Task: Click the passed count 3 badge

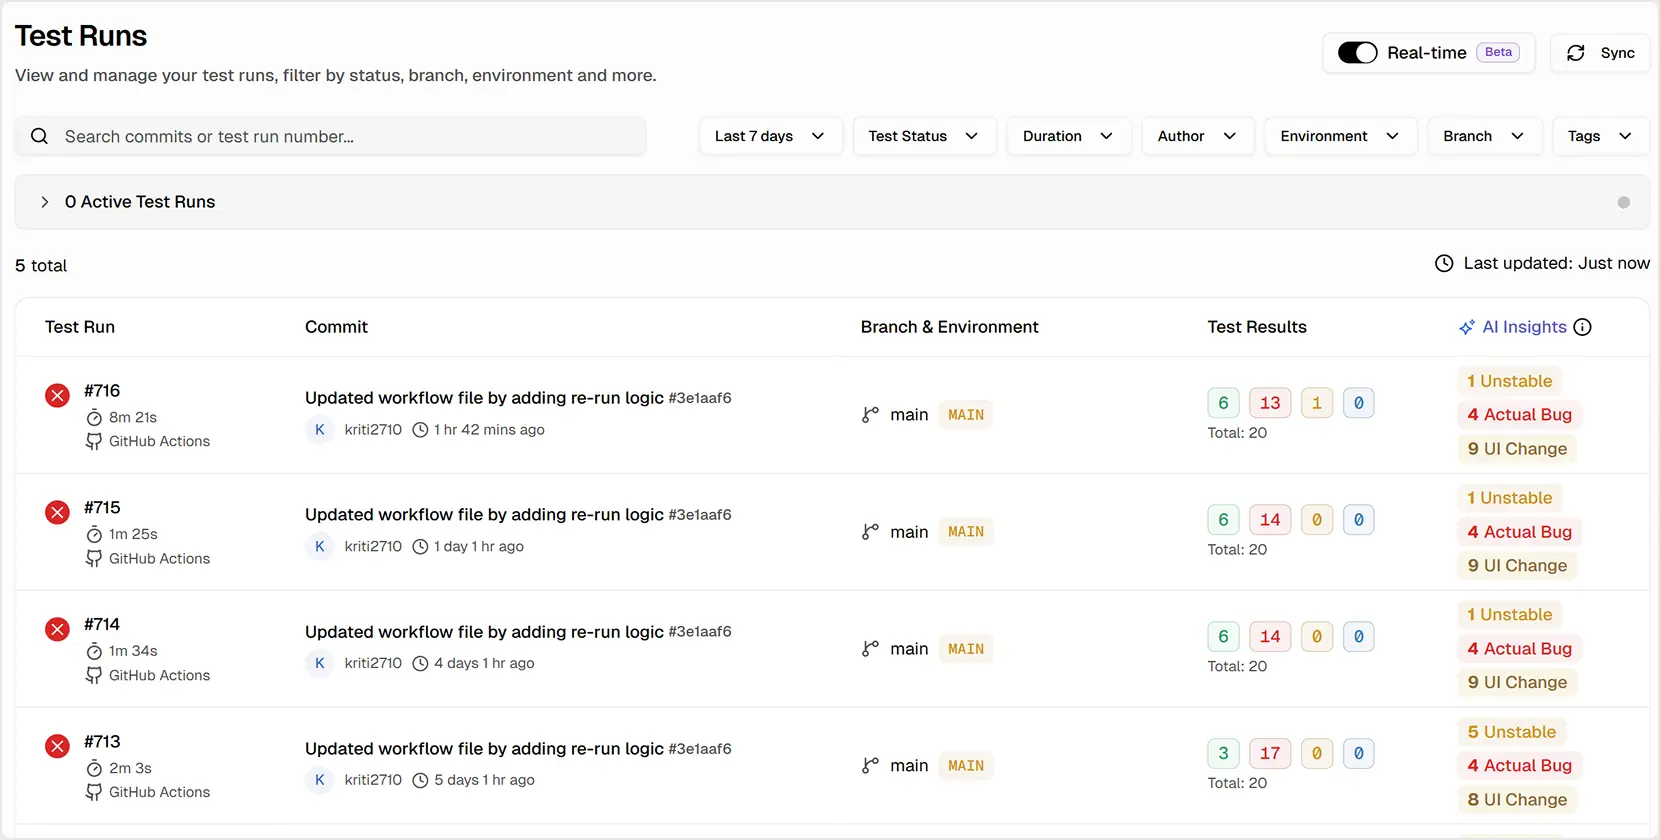Action: pos(1223,753)
